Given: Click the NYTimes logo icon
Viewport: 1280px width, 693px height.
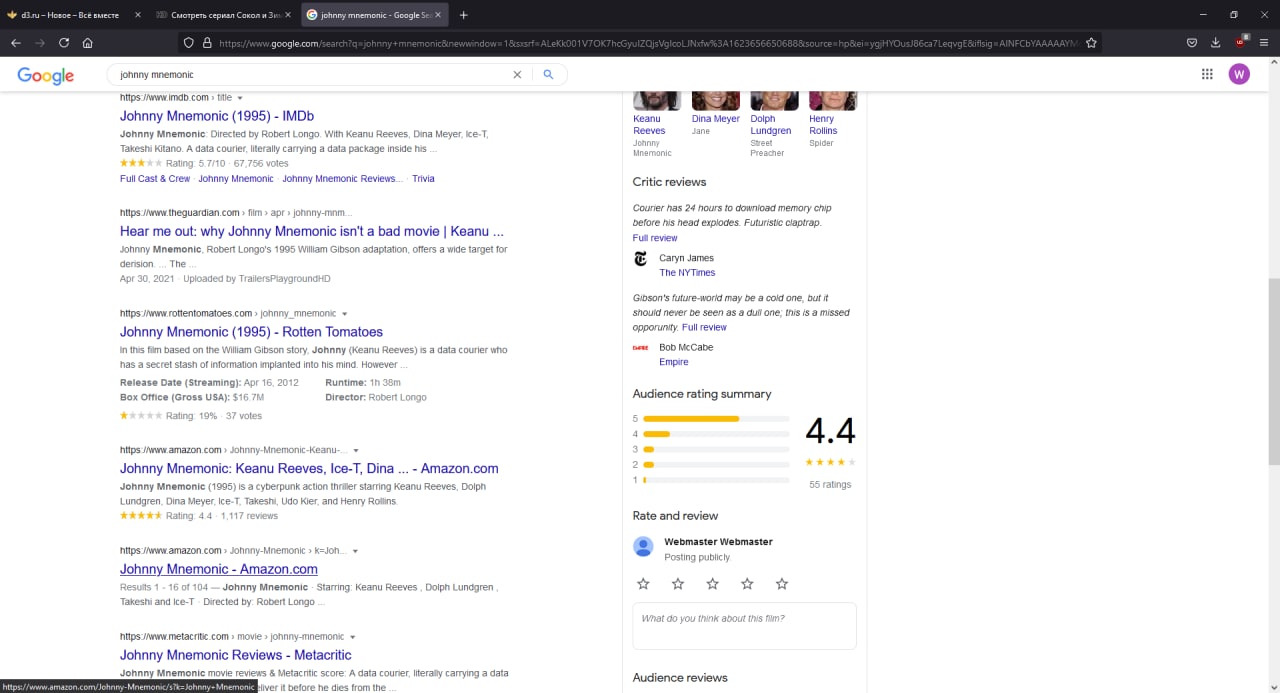Looking at the screenshot, I should (641, 259).
